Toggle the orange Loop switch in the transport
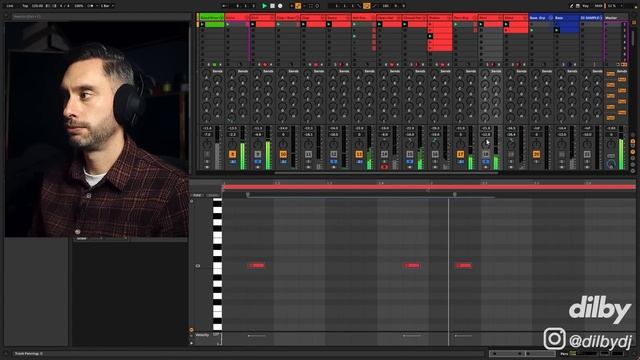Viewport: 640px width, 360px height. (x=367, y=6)
